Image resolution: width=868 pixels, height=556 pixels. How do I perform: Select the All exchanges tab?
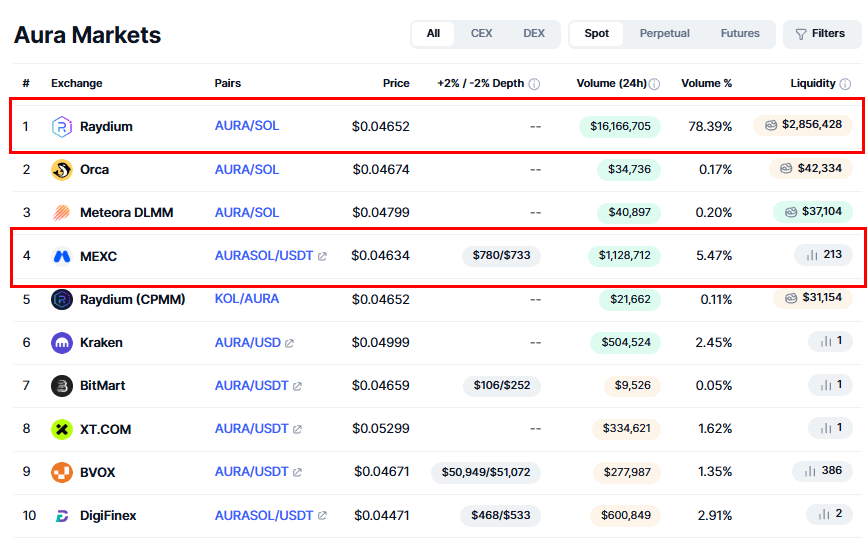point(433,34)
